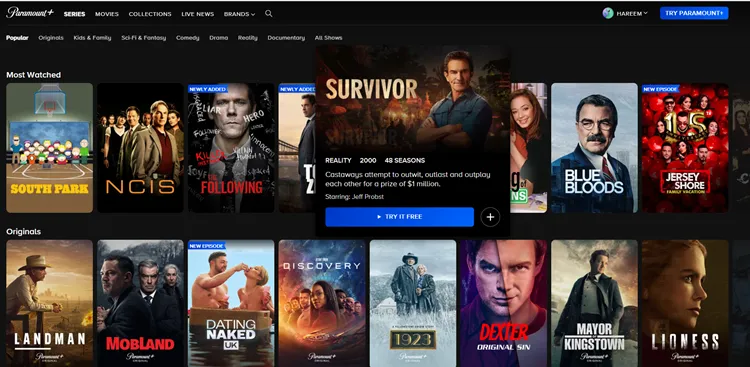
Task: Open LIVE NEWS in top navigation
Action: pos(198,14)
